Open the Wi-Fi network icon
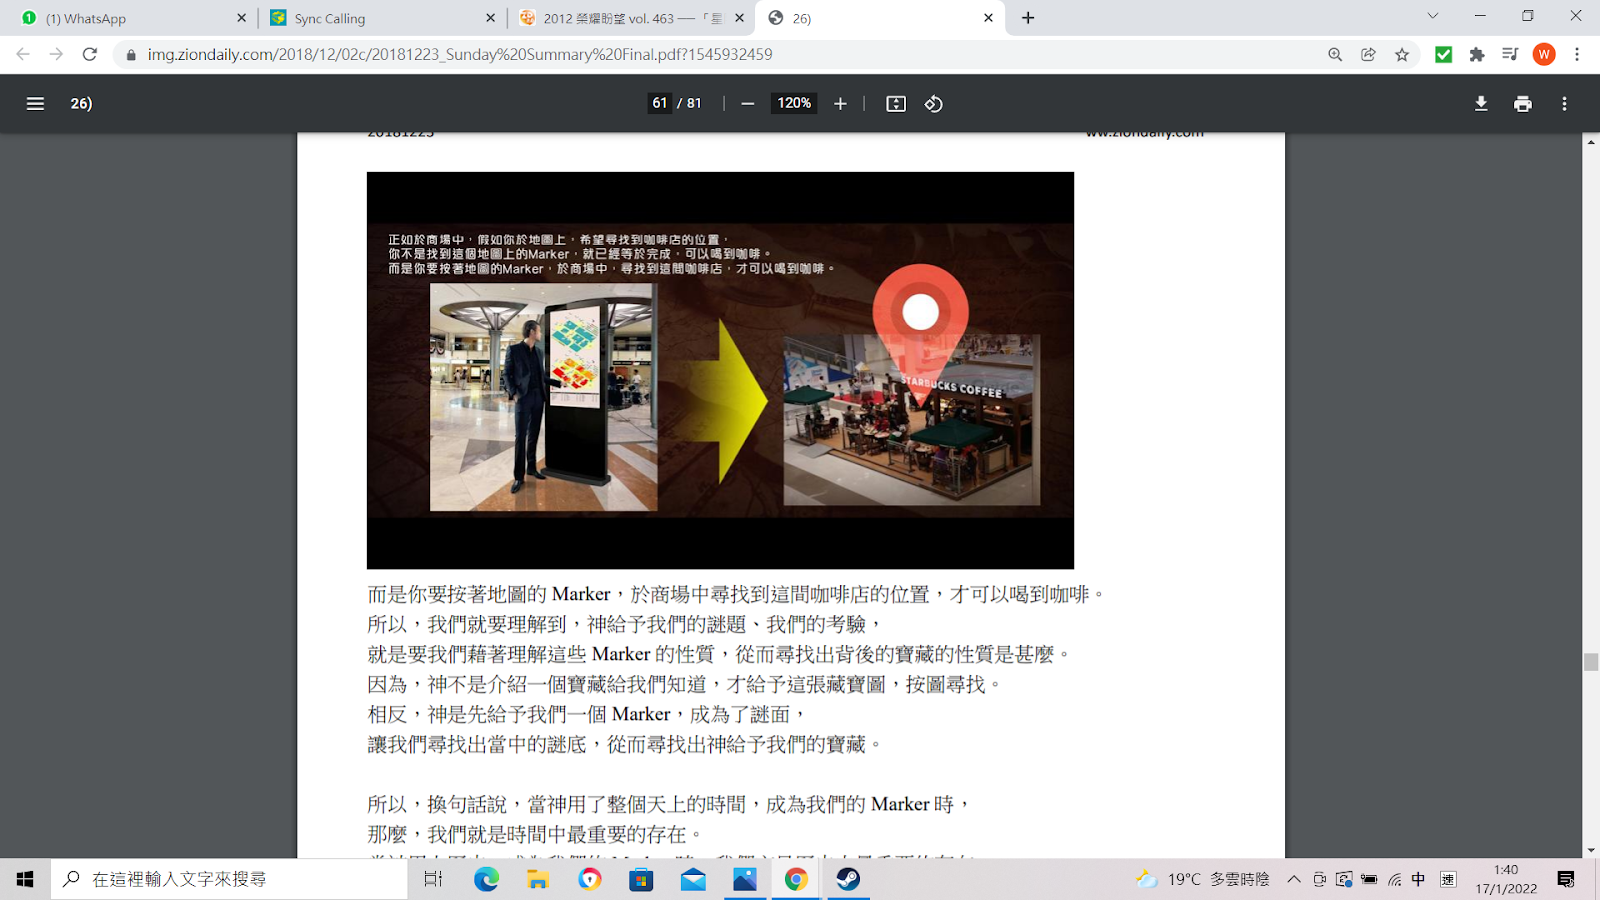The width and height of the screenshot is (1600, 900). click(x=1394, y=879)
